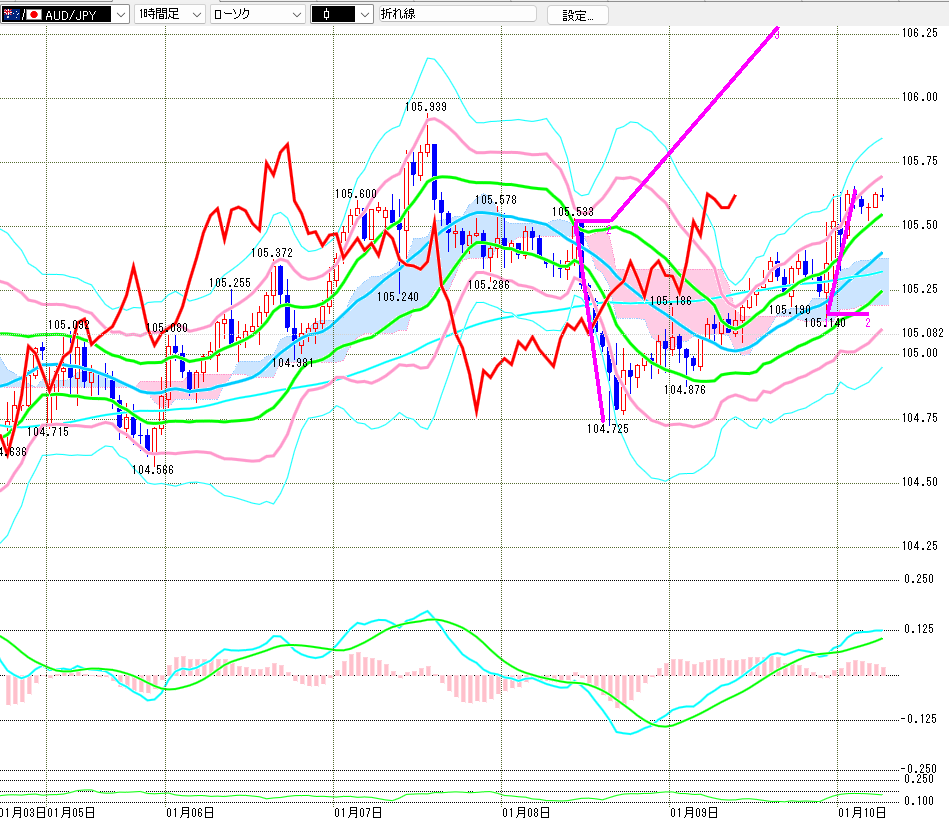Screen dimensions: 949x822
Task: Select the 105.939 high price label
Action: coord(425,106)
